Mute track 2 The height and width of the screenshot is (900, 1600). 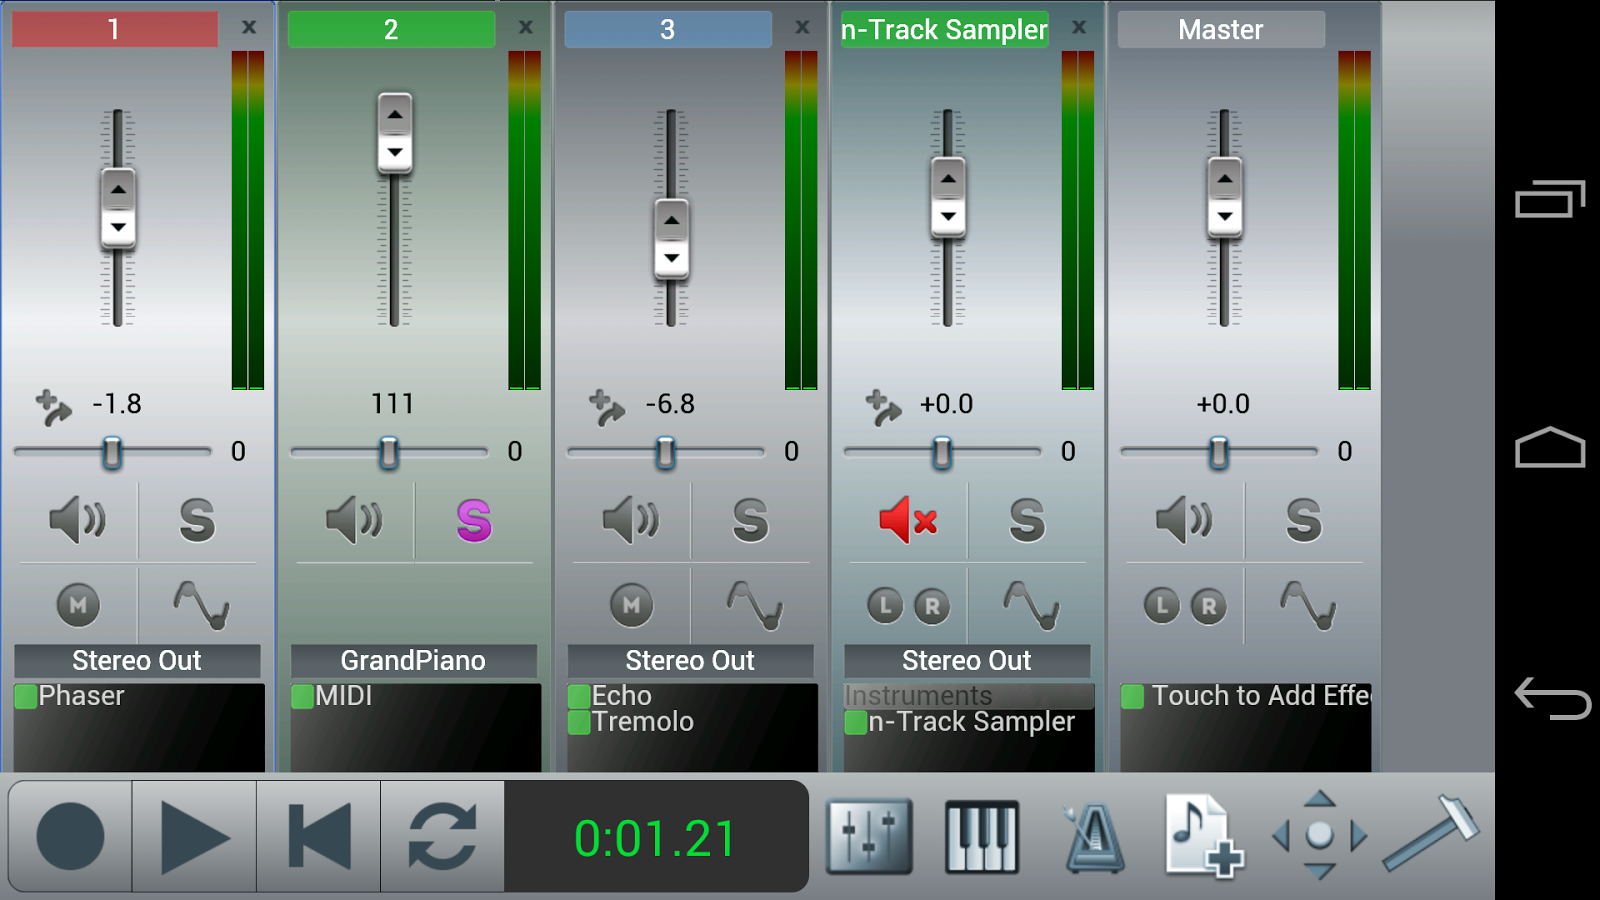[354, 520]
